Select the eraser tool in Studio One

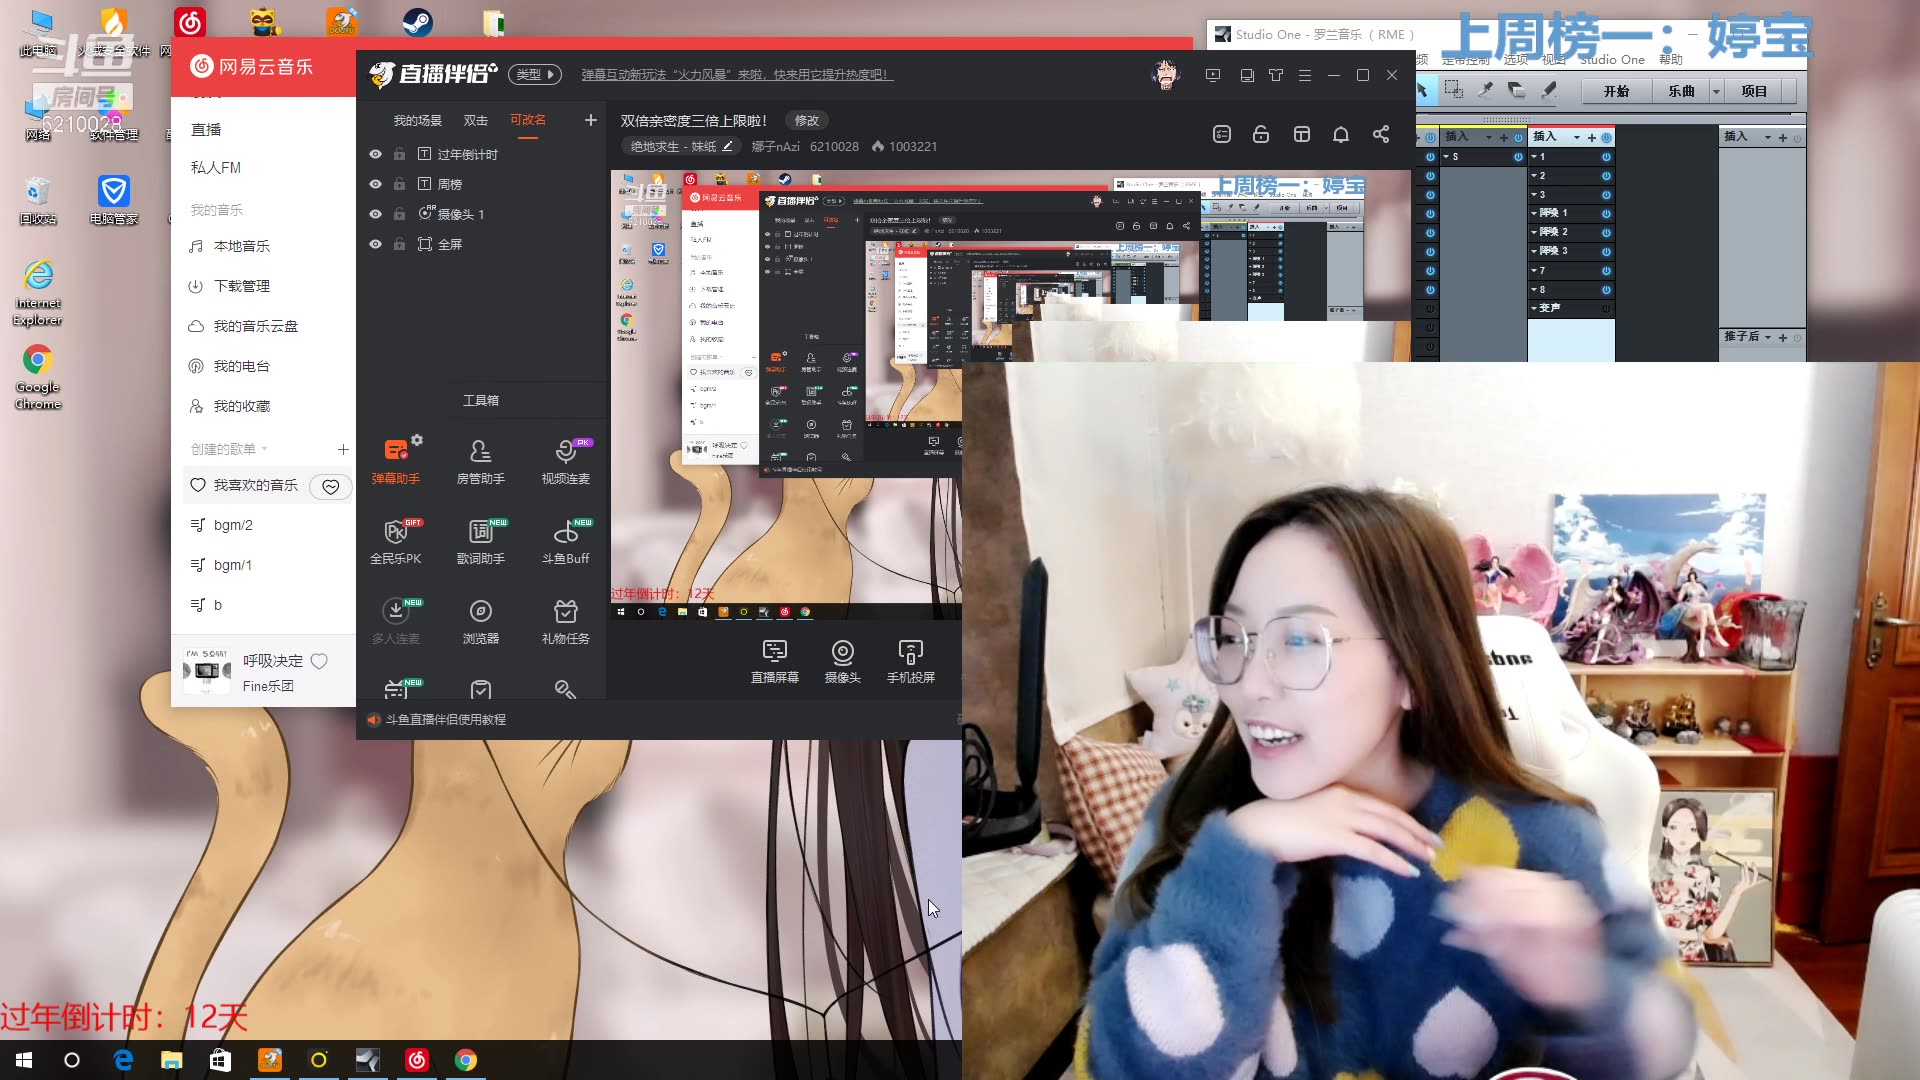coord(1516,90)
